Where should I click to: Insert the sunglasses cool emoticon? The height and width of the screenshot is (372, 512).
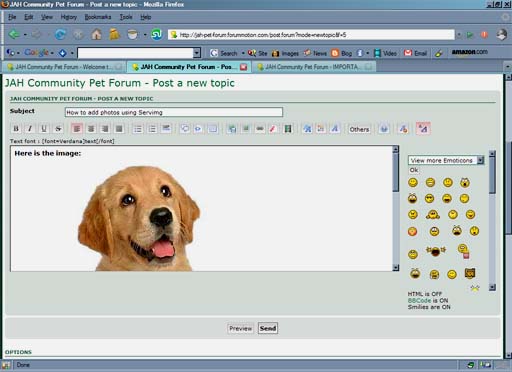point(429,199)
